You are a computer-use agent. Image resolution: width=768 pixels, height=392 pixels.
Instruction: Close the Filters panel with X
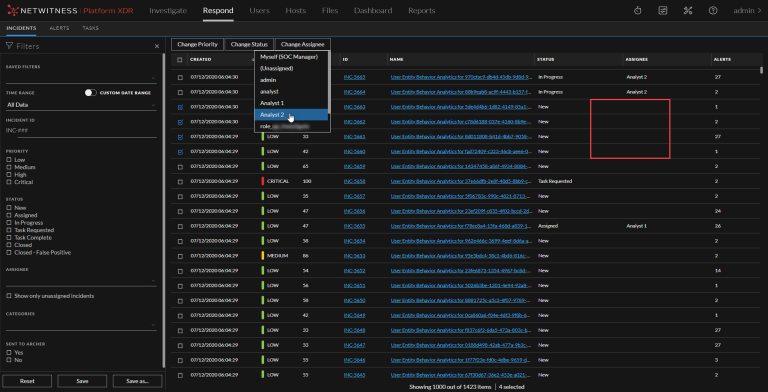pos(157,46)
